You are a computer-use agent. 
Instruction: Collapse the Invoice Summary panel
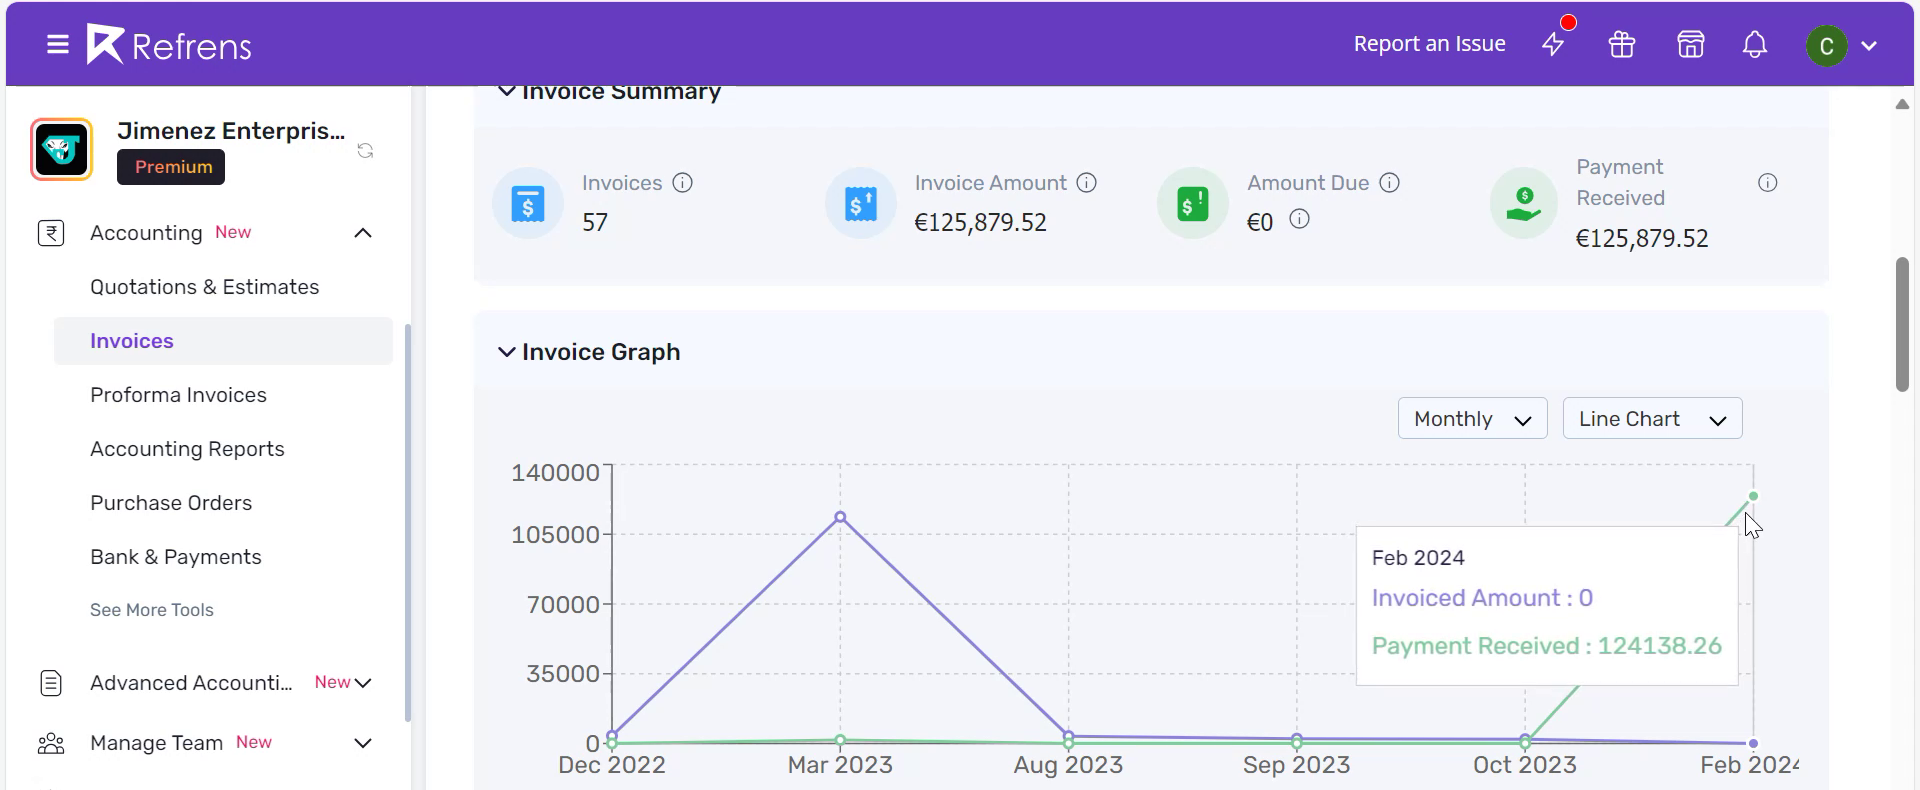click(x=507, y=92)
